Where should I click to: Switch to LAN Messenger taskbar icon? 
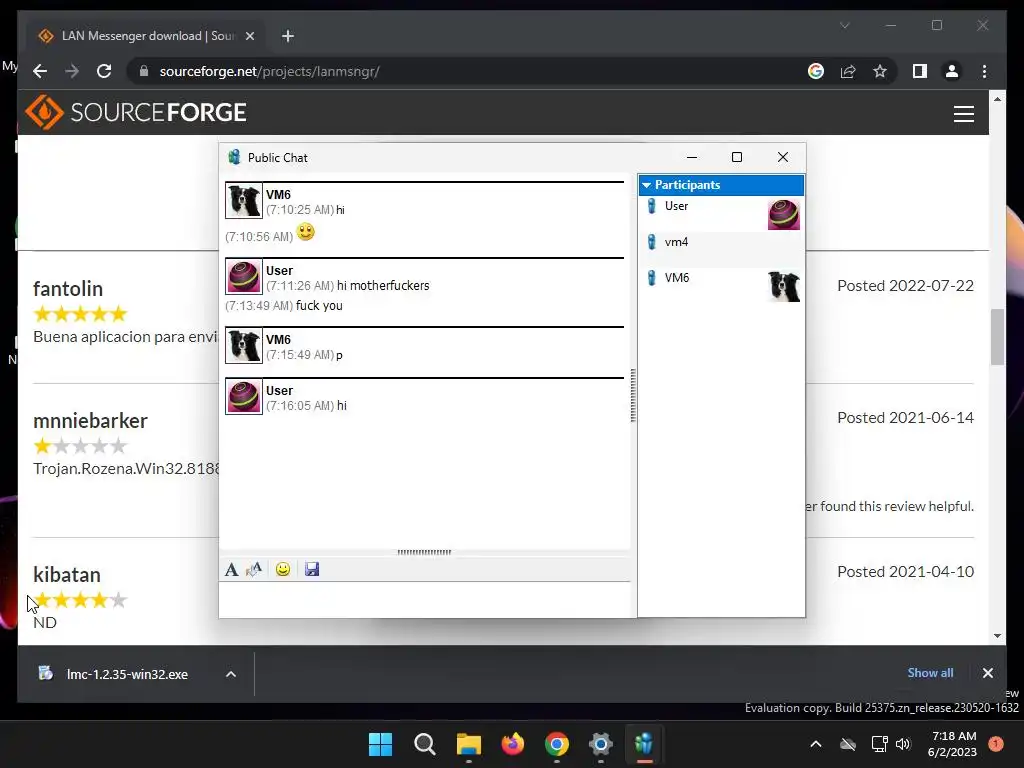[x=644, y=744]
